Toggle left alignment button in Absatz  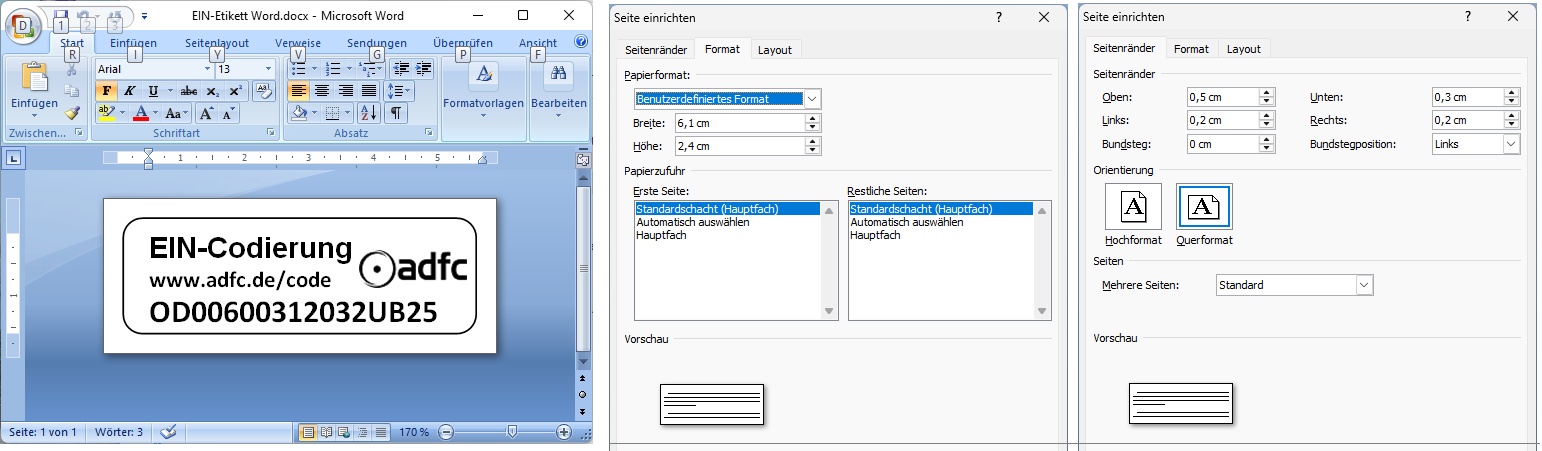coord(298,91)
